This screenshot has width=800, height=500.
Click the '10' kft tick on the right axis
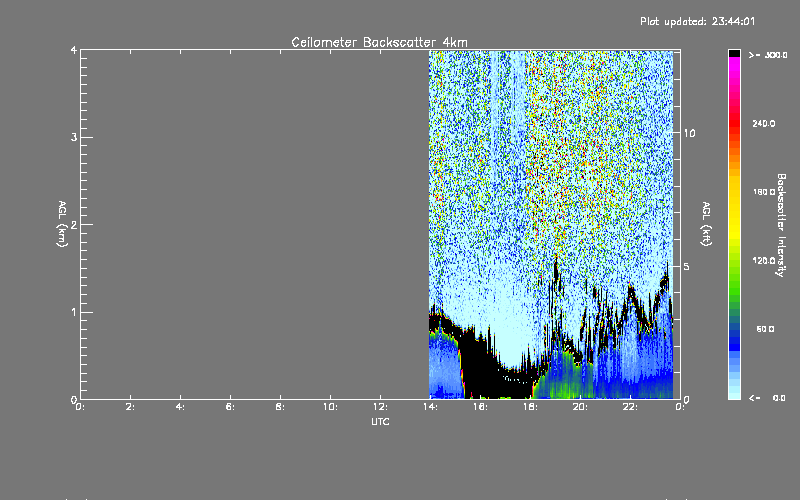click(689, 133)
